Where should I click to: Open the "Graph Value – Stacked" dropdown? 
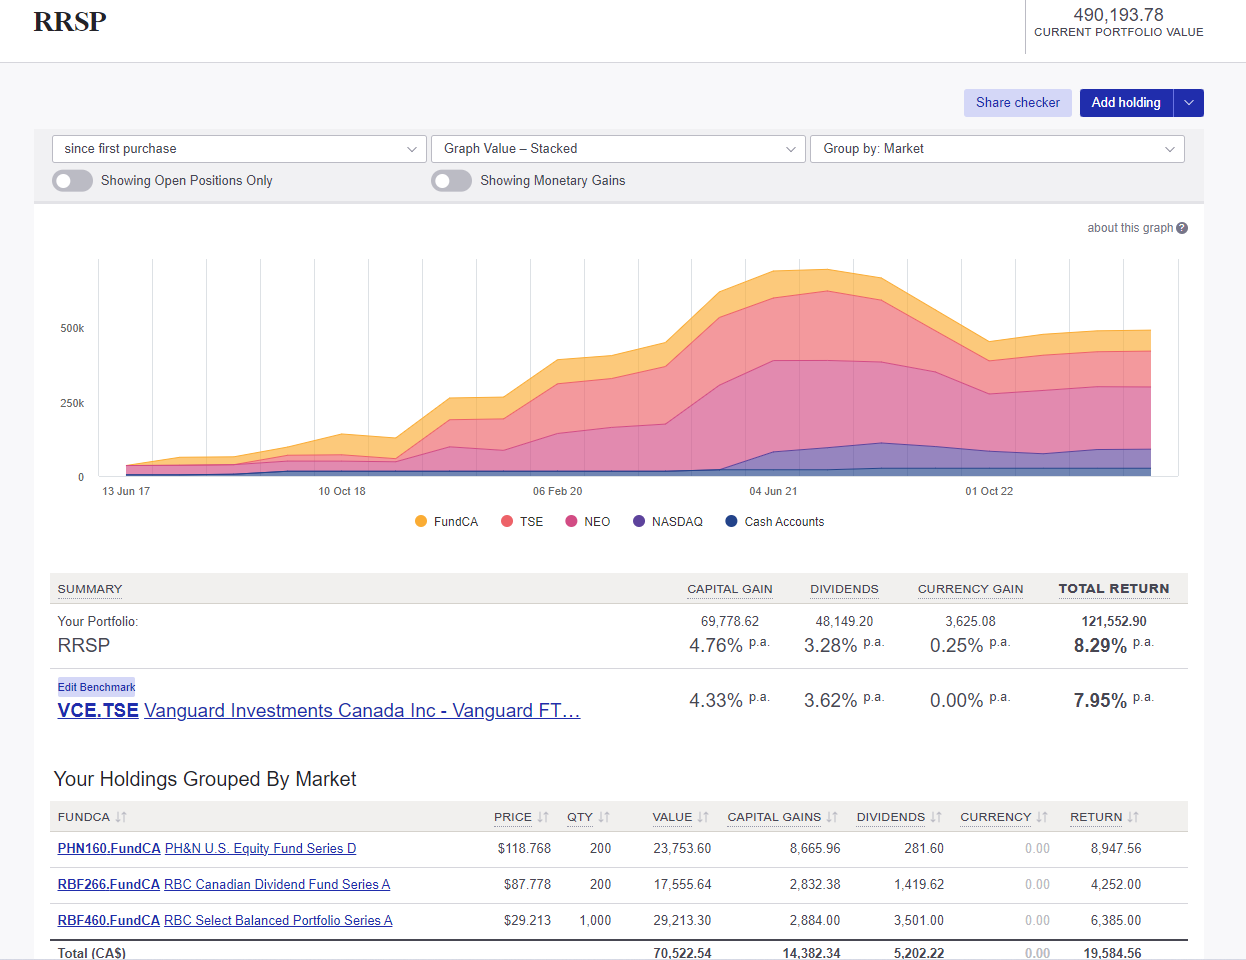point(618,148)
